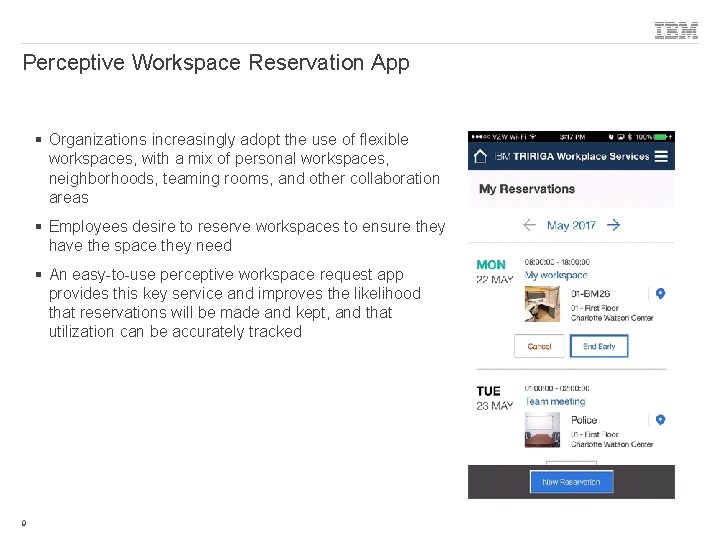Open the hamburger menu in Workplace Services
This screenshot has width=720, height=540.
661,156
